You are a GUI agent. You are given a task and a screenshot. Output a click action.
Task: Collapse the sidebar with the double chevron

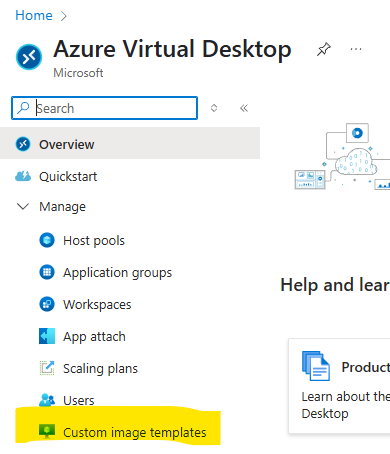[x=244, y=108]
